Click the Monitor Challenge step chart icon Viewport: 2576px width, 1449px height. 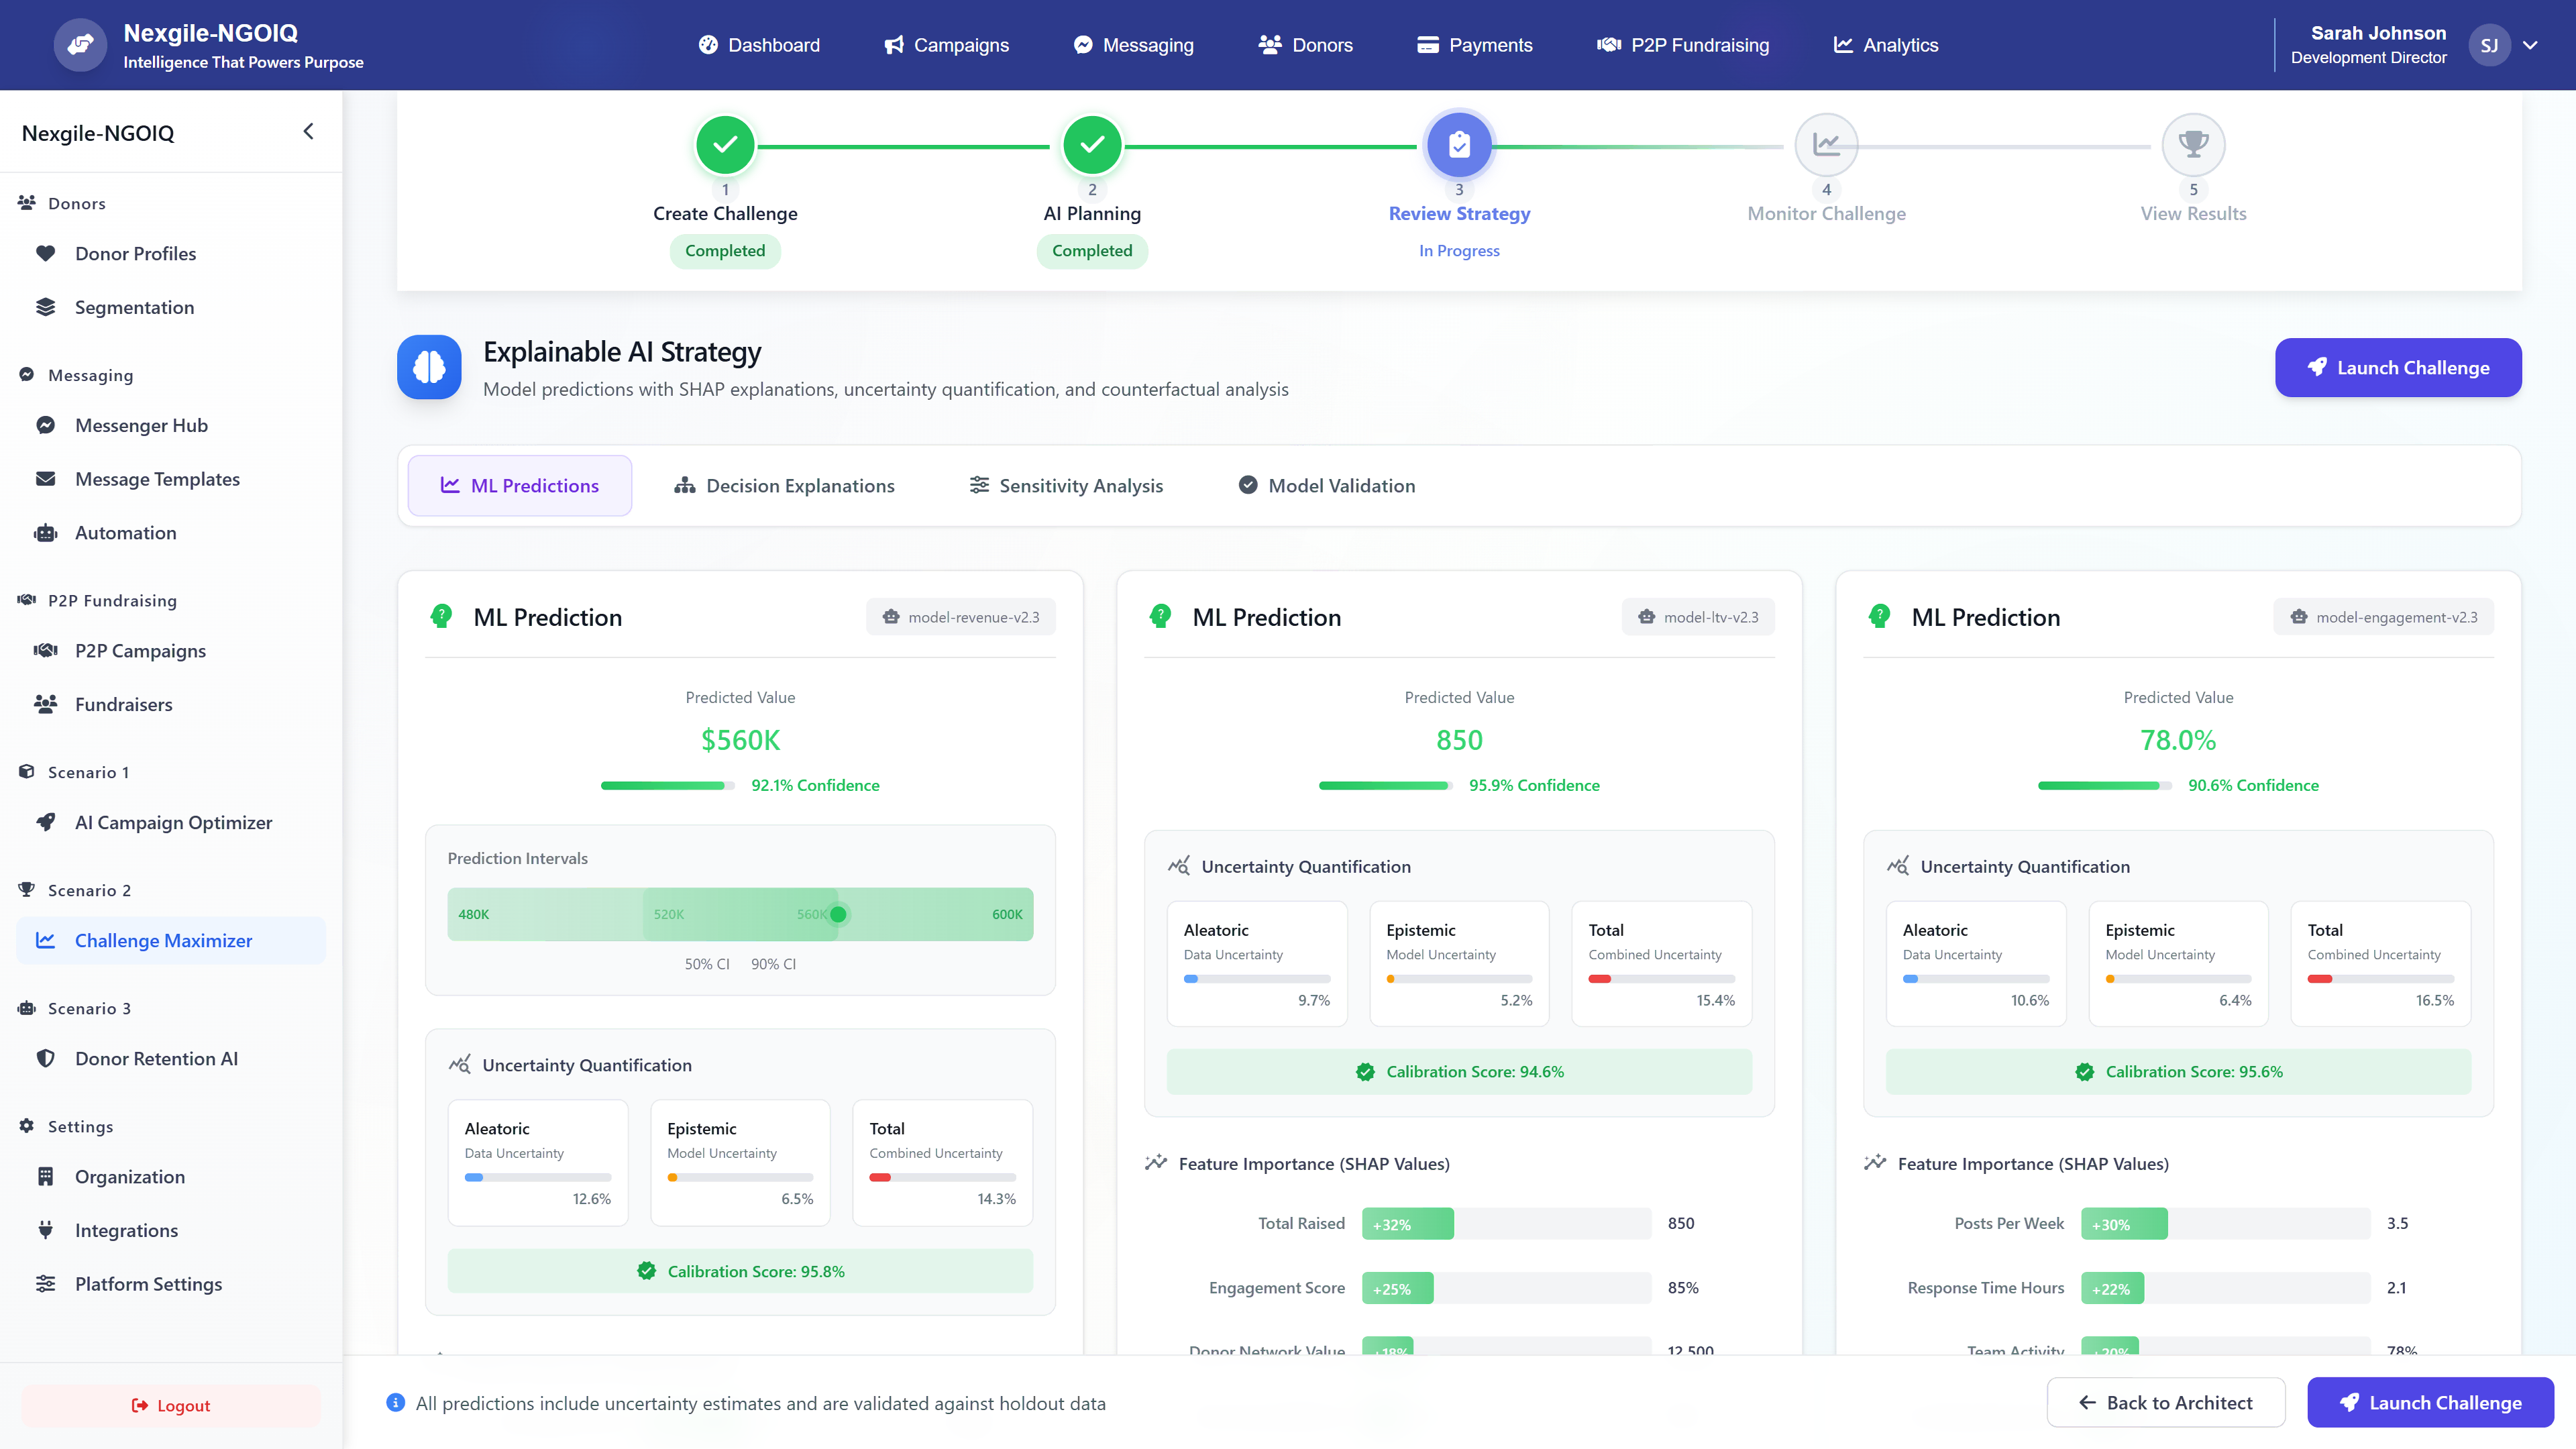pos(1826,145)
